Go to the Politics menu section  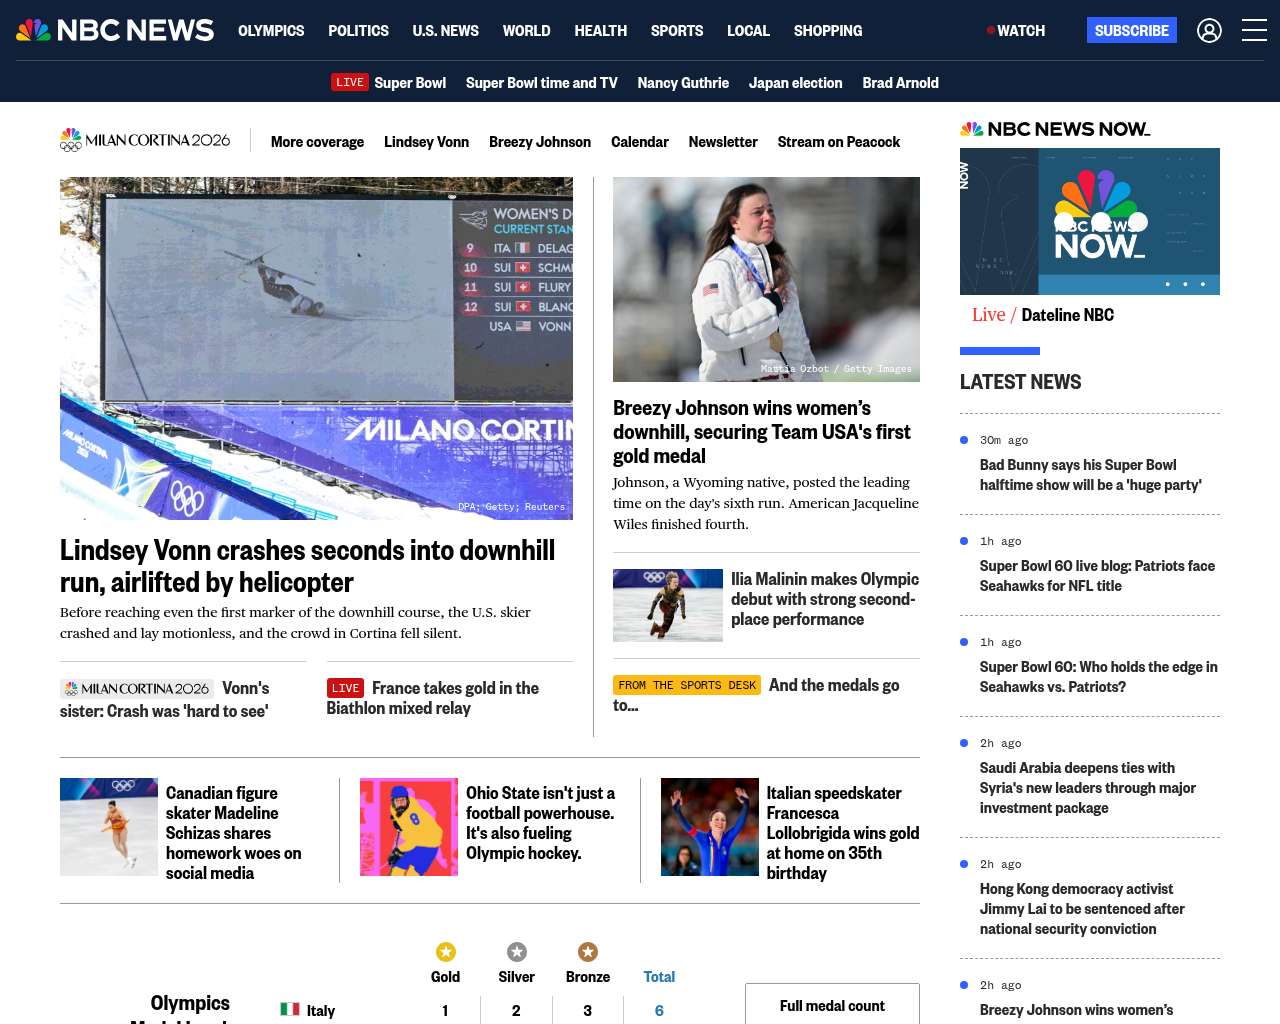click(x=358, y=31)
